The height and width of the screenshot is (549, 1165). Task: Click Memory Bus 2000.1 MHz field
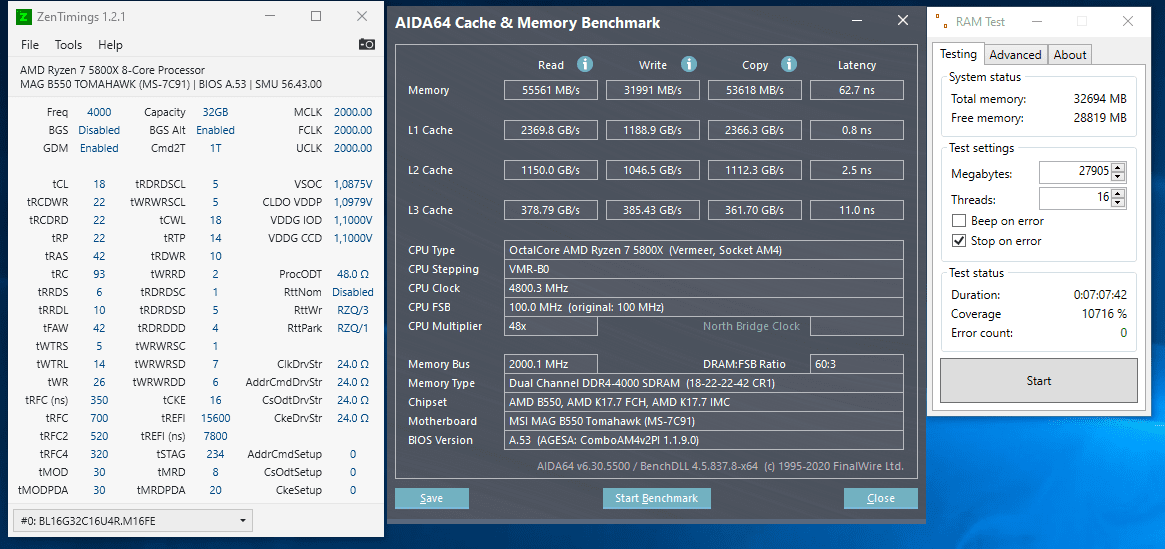(551, 364)
